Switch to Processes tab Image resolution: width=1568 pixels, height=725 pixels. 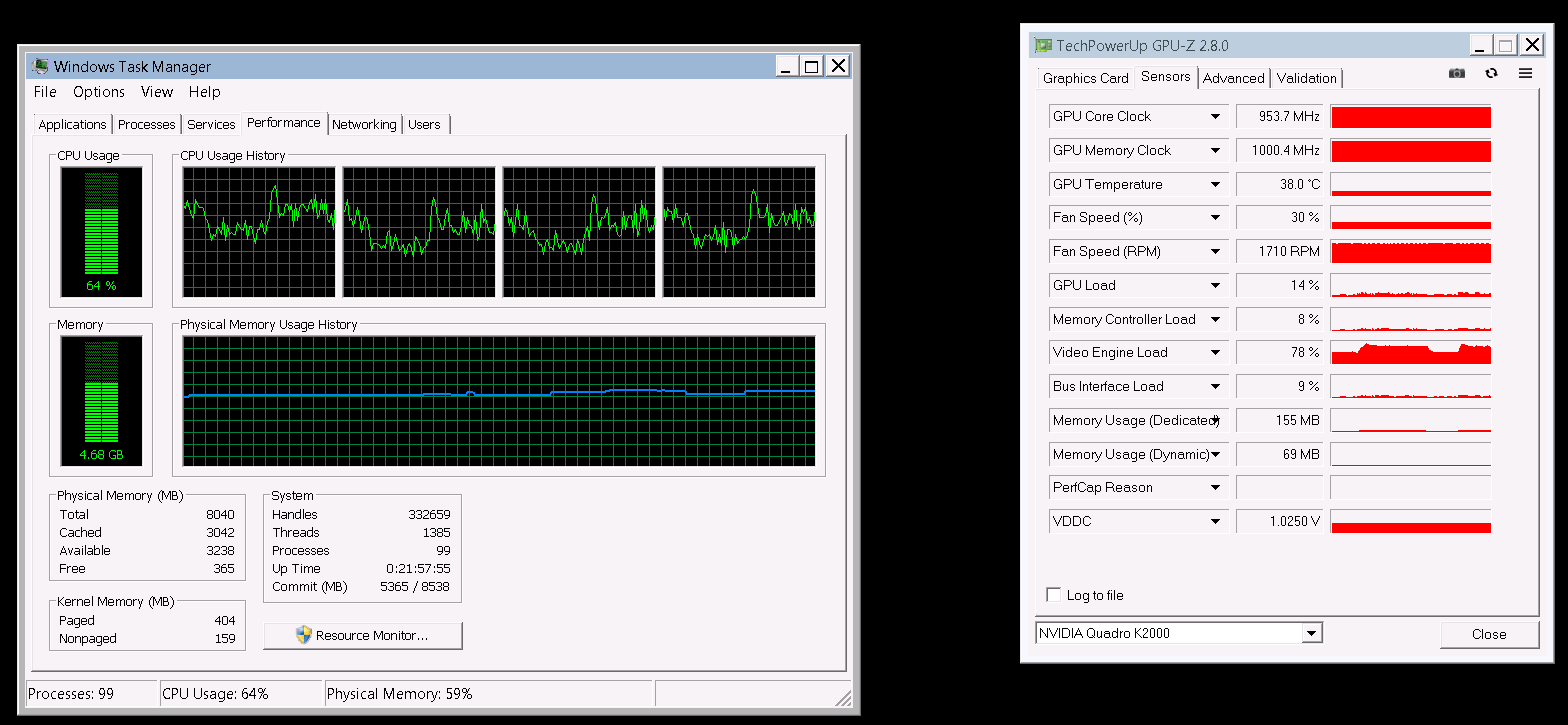(147, 125)
